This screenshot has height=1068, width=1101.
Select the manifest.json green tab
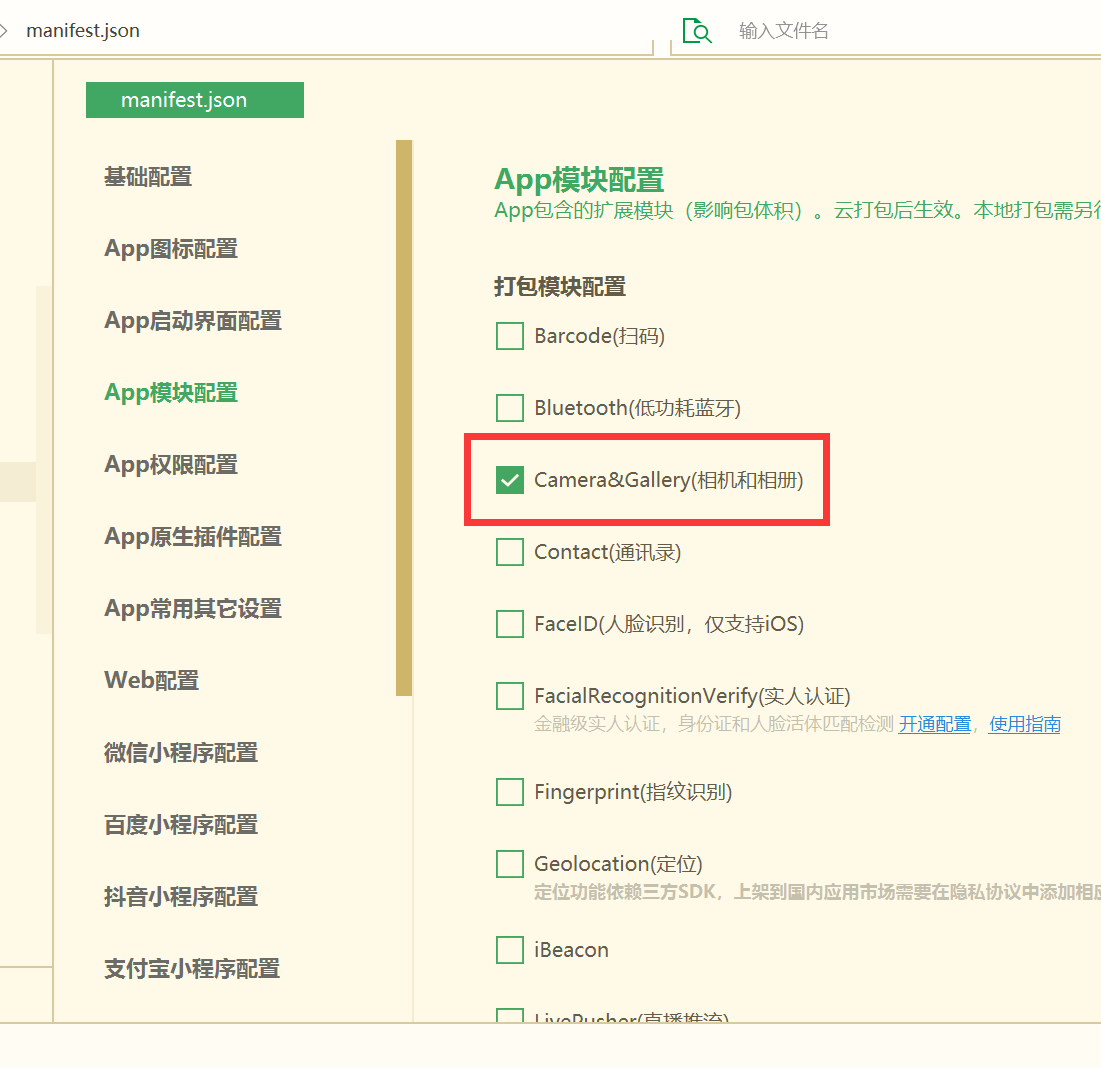[x=195, y=100]
